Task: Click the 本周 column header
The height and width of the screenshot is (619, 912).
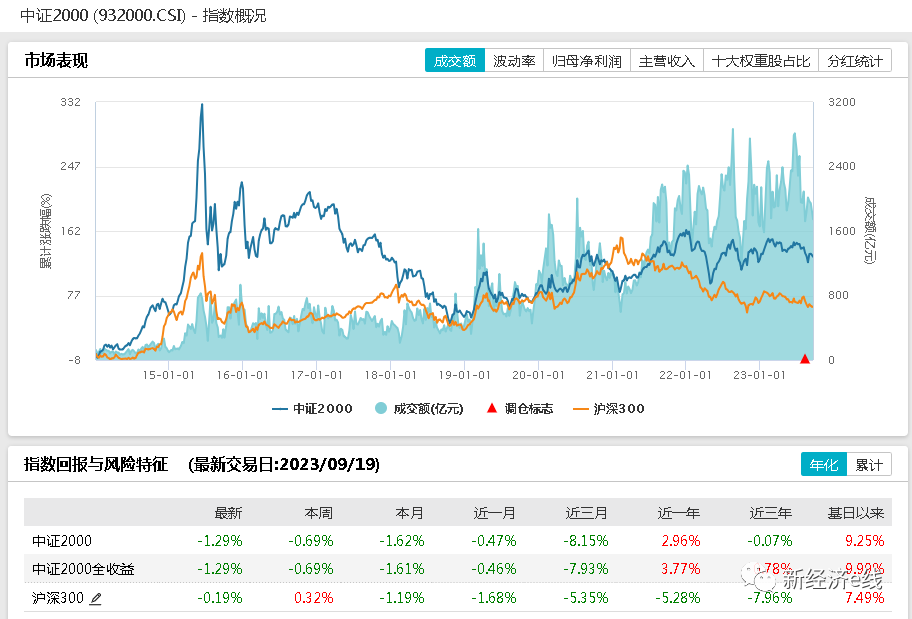Action: tap(319, 513)
